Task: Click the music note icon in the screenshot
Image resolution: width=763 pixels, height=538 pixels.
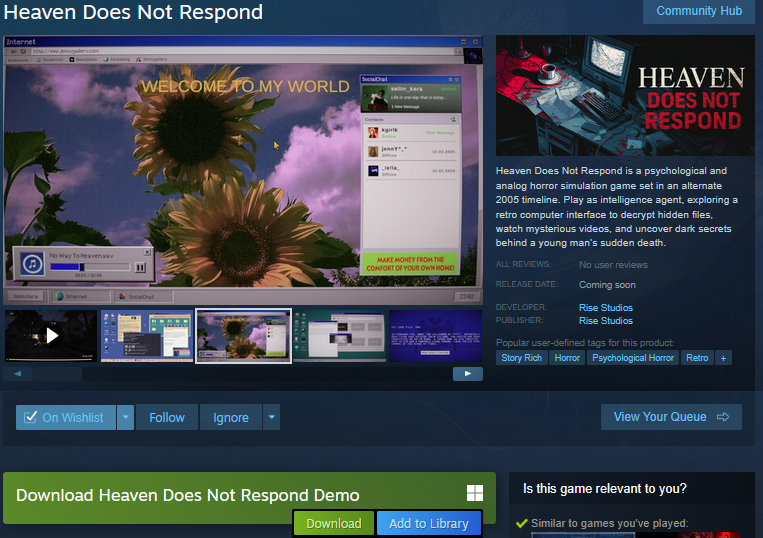Action: tap(32, 264)
